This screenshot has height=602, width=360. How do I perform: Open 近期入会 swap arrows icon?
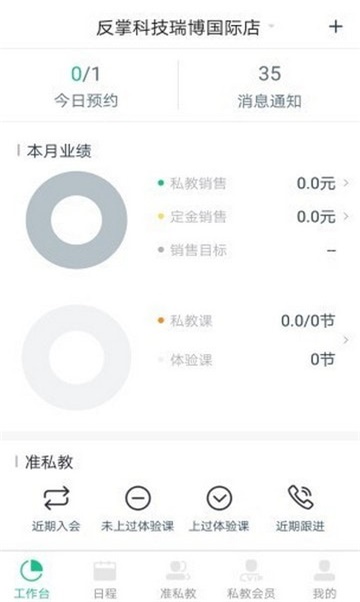(56, 498)
